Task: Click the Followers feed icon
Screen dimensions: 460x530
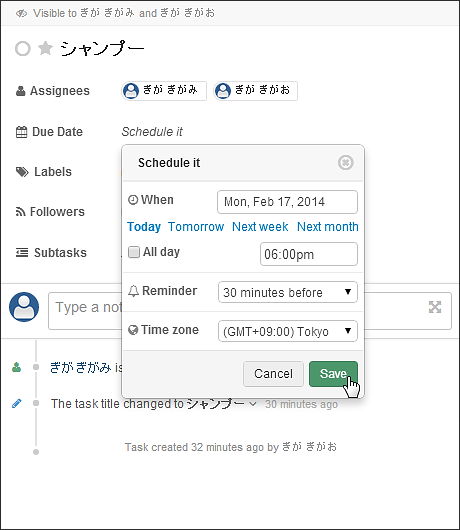Action: (x=20, y=212)
